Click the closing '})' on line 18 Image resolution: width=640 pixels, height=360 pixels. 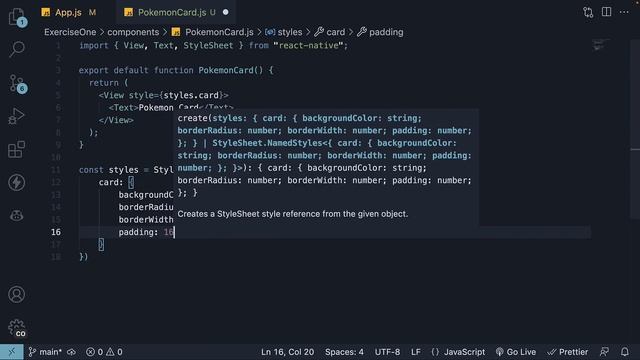coord(83,257)
